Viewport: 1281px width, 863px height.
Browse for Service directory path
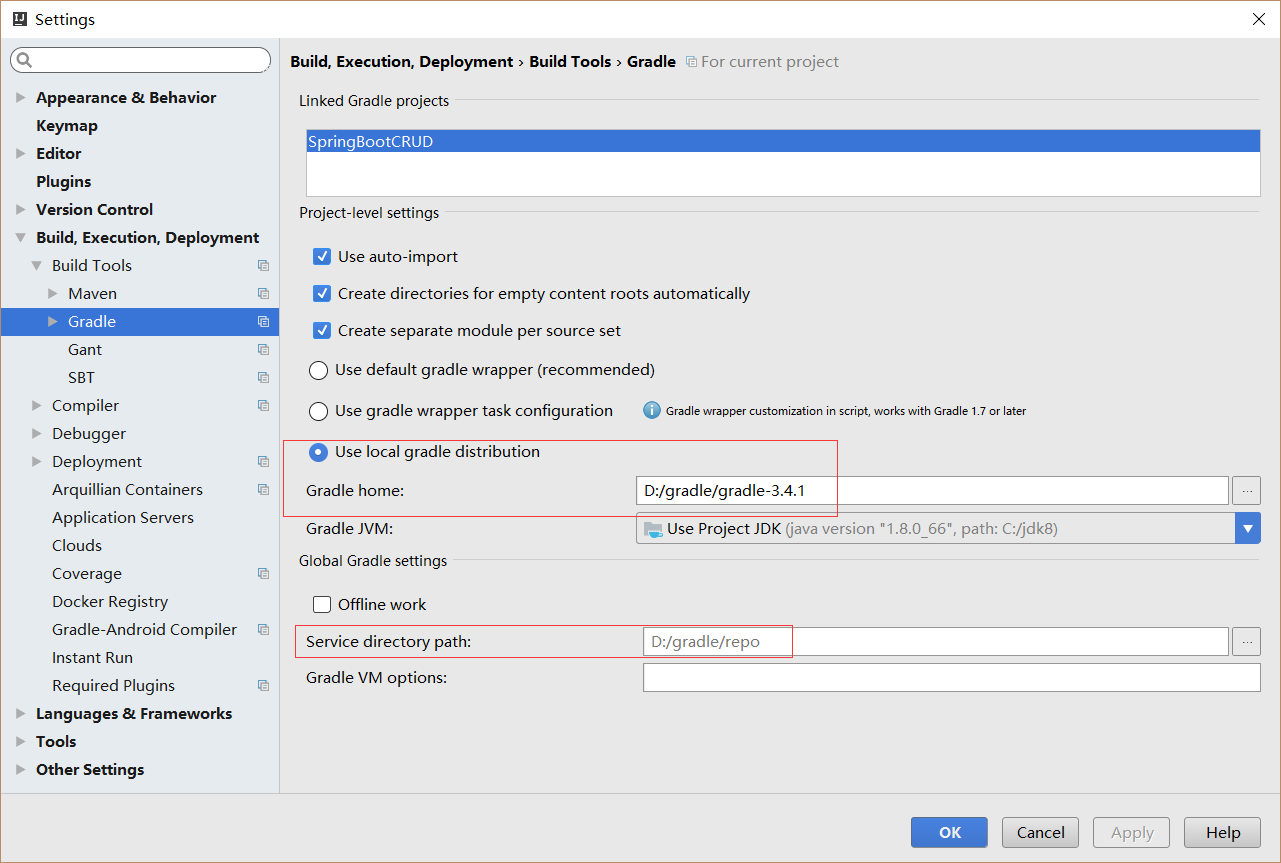[1246, 642]
